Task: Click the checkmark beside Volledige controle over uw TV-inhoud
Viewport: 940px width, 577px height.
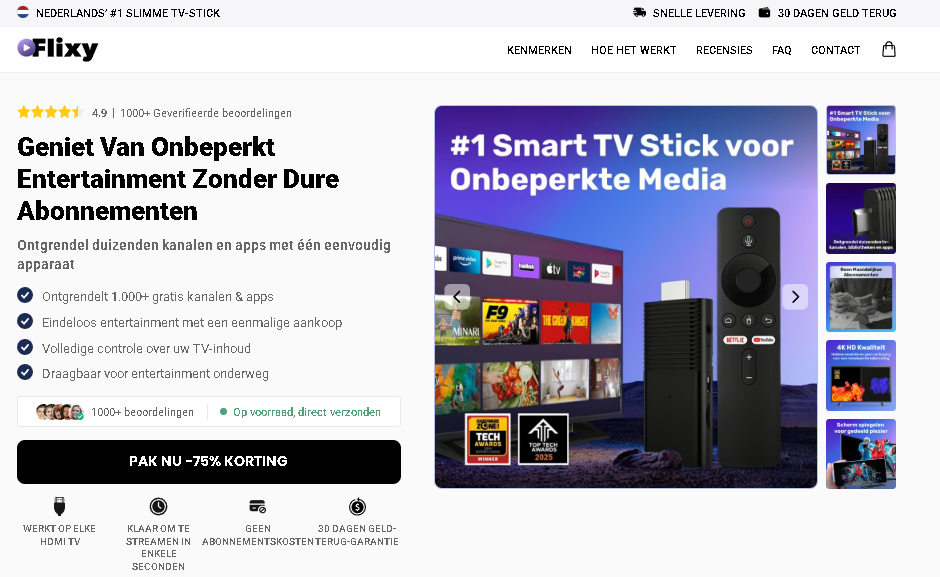Action: point(25,347)
